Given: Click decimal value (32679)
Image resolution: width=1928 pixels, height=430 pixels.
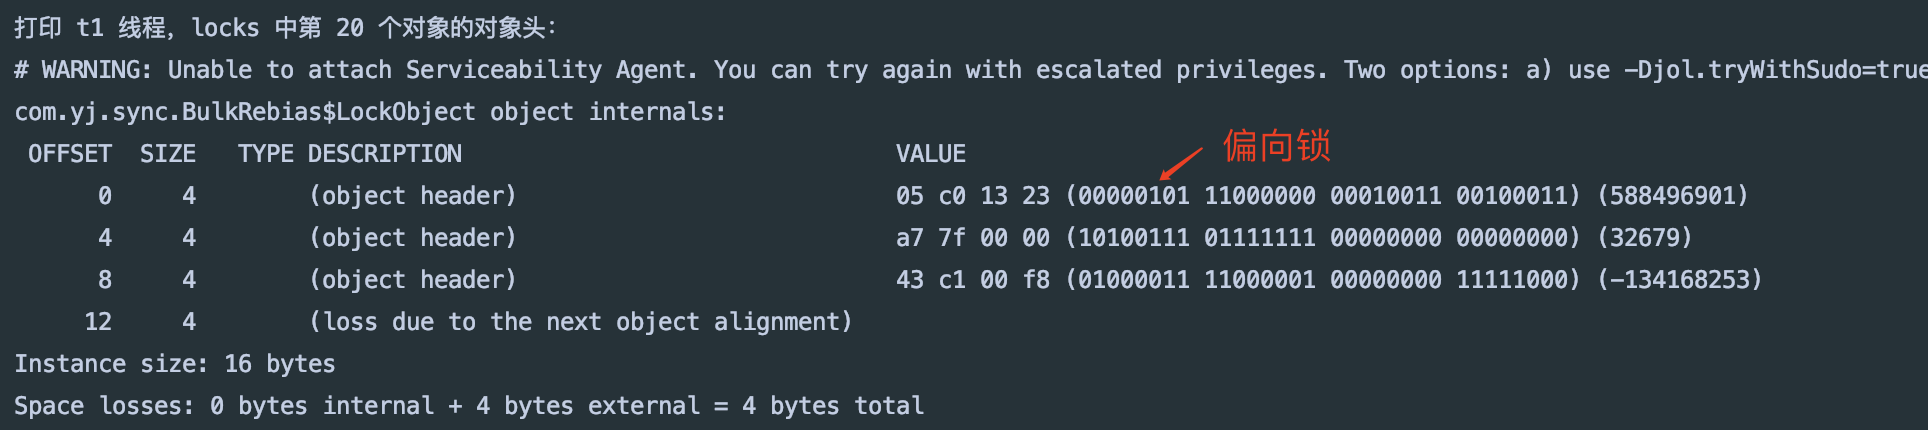Looking at the screenshot, I should tap(1644, 238).
